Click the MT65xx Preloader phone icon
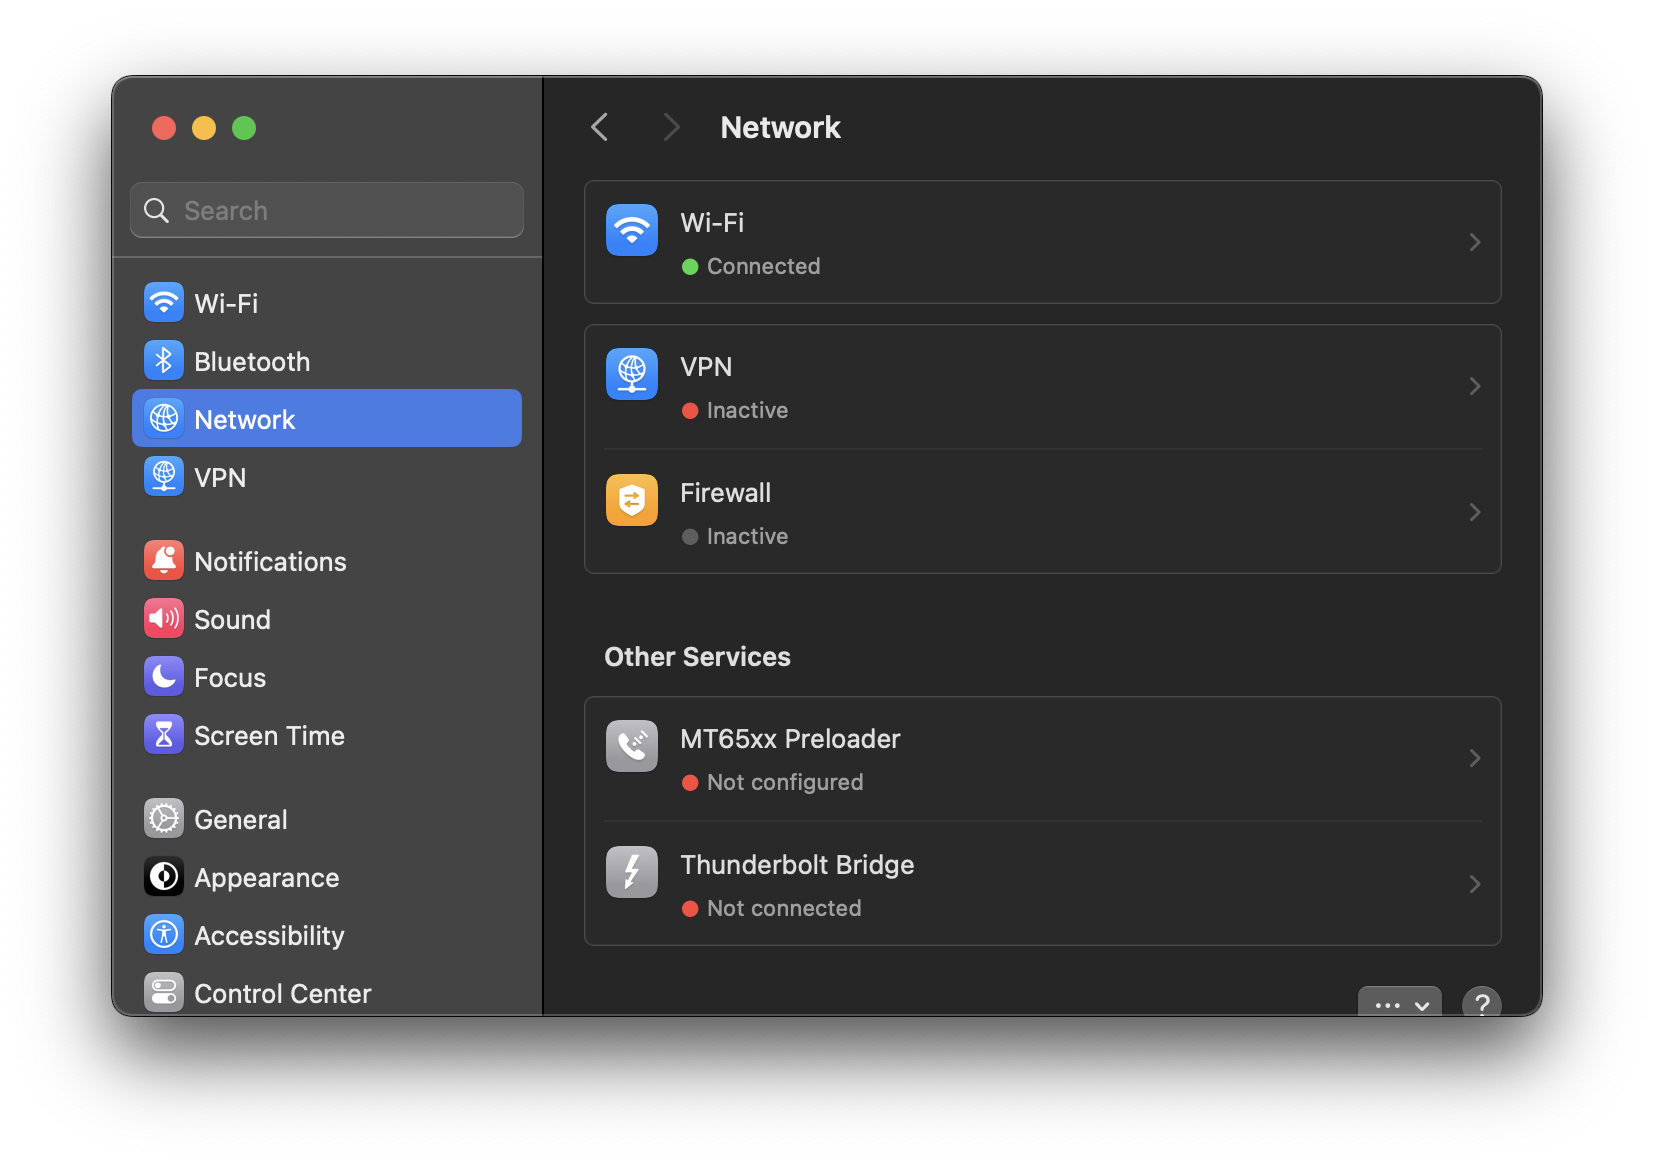 (x=632, y=746)
